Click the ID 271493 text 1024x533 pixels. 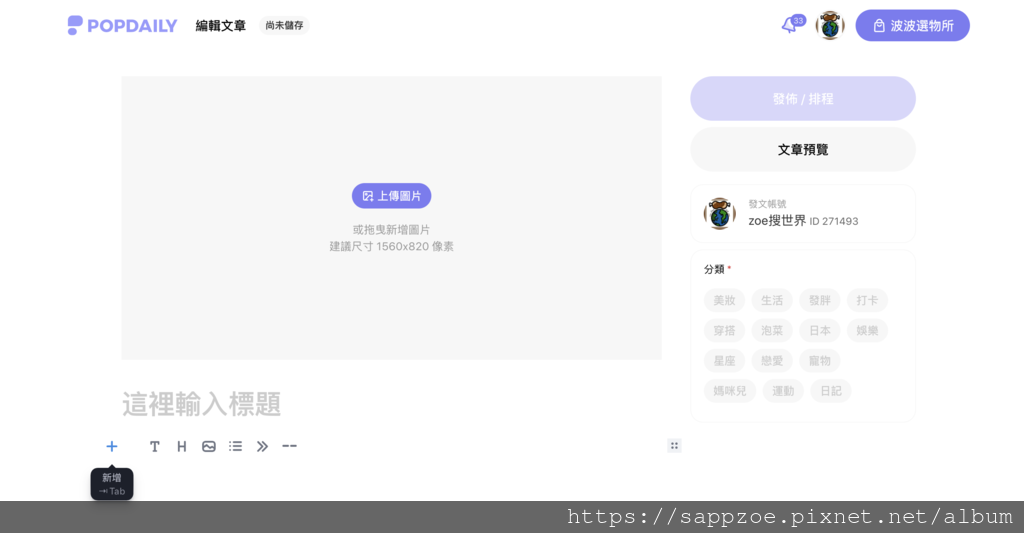834,221
